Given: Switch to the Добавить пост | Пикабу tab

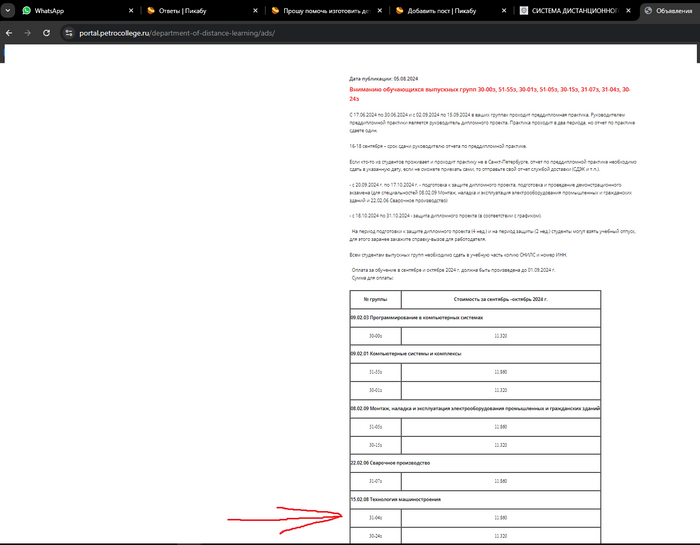Looking at the screenshot, I should click(450, 11).
